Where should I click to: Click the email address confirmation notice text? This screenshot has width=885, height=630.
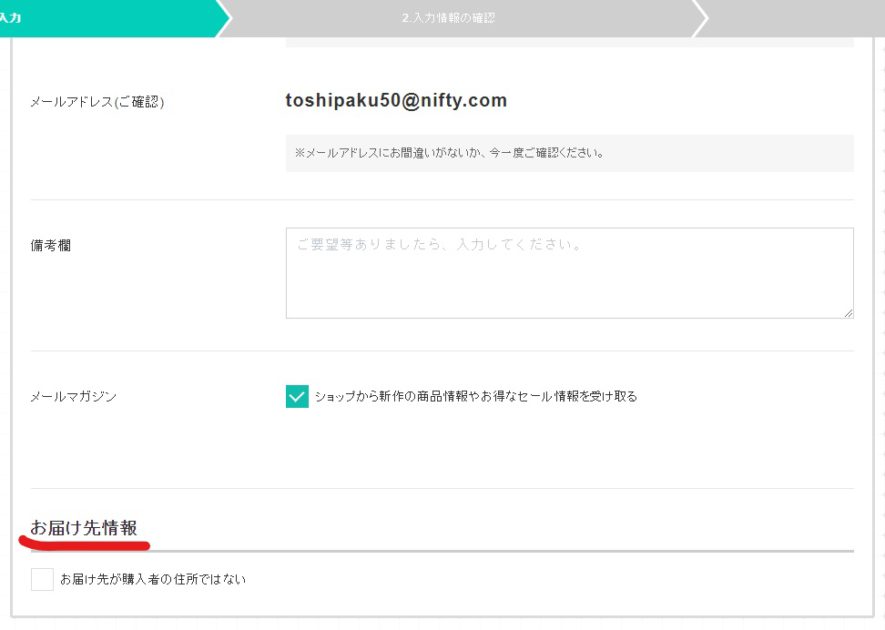(449, 153)
